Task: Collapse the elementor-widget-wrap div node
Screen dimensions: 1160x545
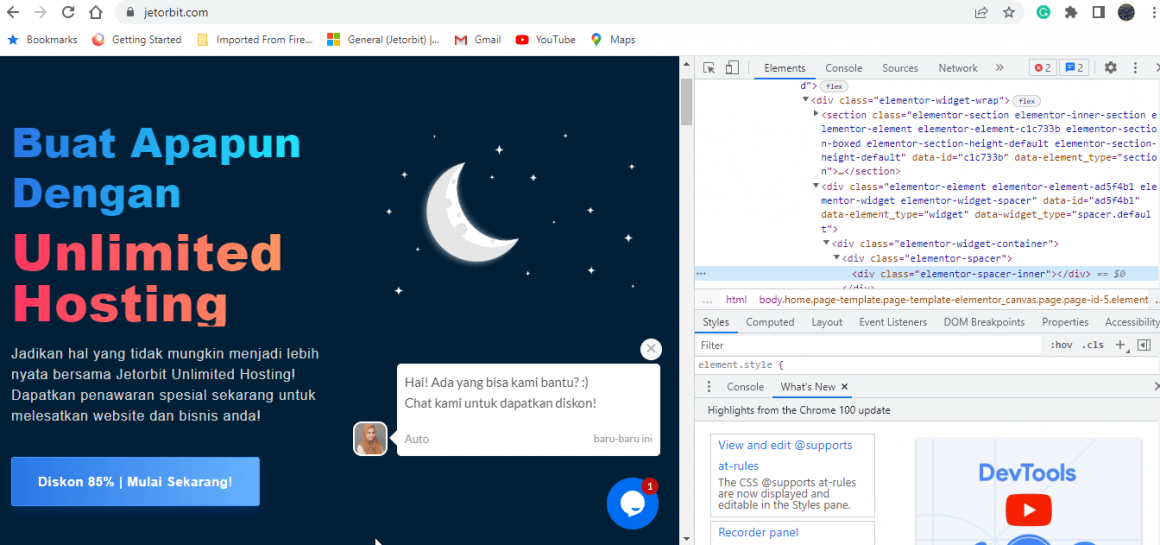Action: 806,100
